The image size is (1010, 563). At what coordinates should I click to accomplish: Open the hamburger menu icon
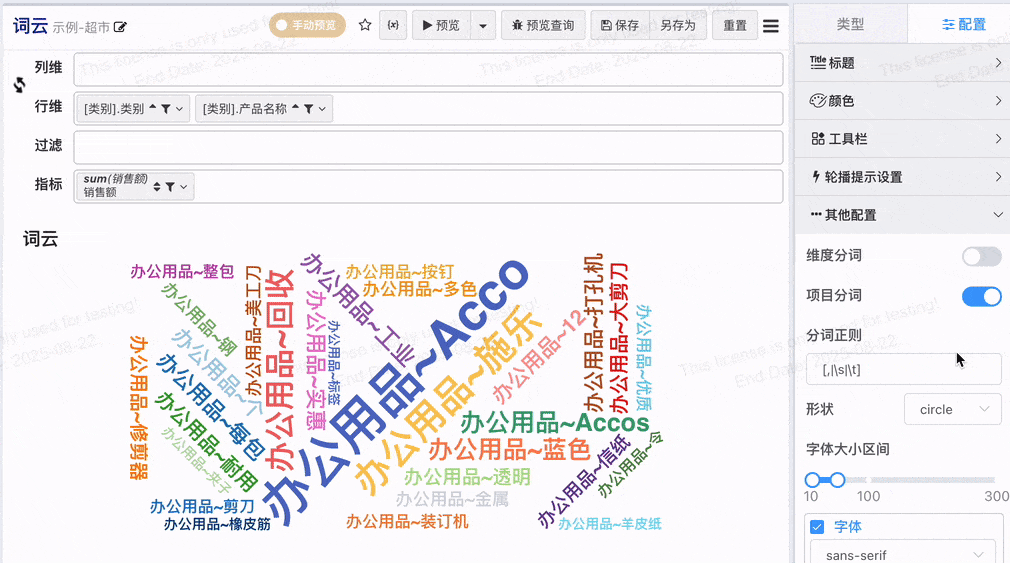coord(771,26)
